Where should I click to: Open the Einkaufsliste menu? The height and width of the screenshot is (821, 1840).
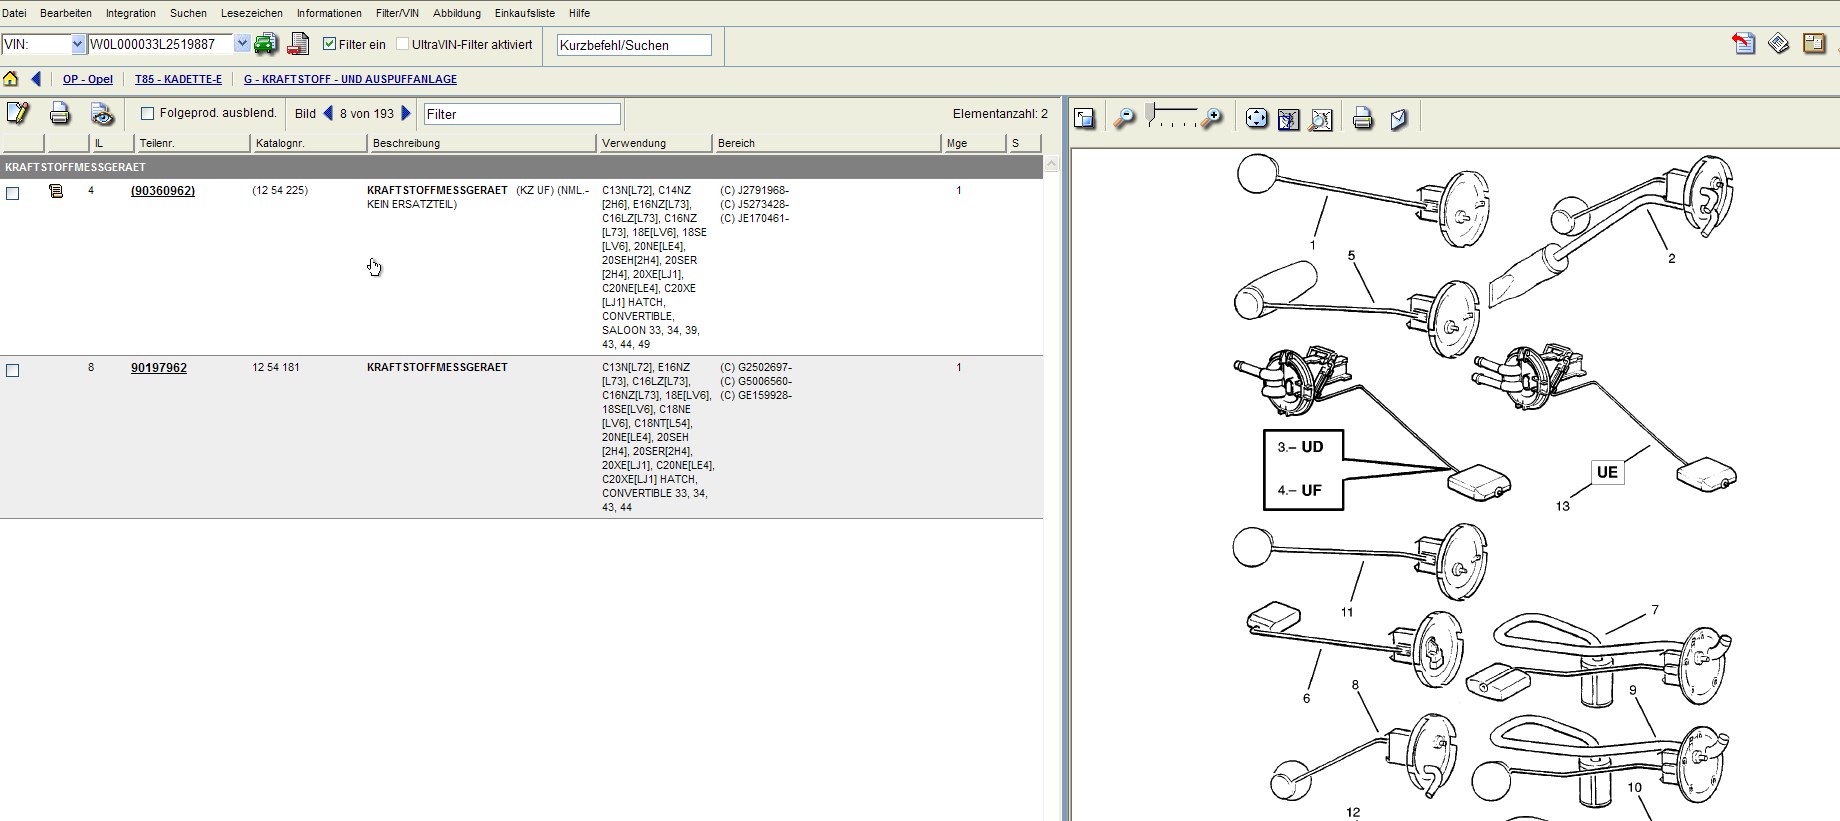click(524, 13)
